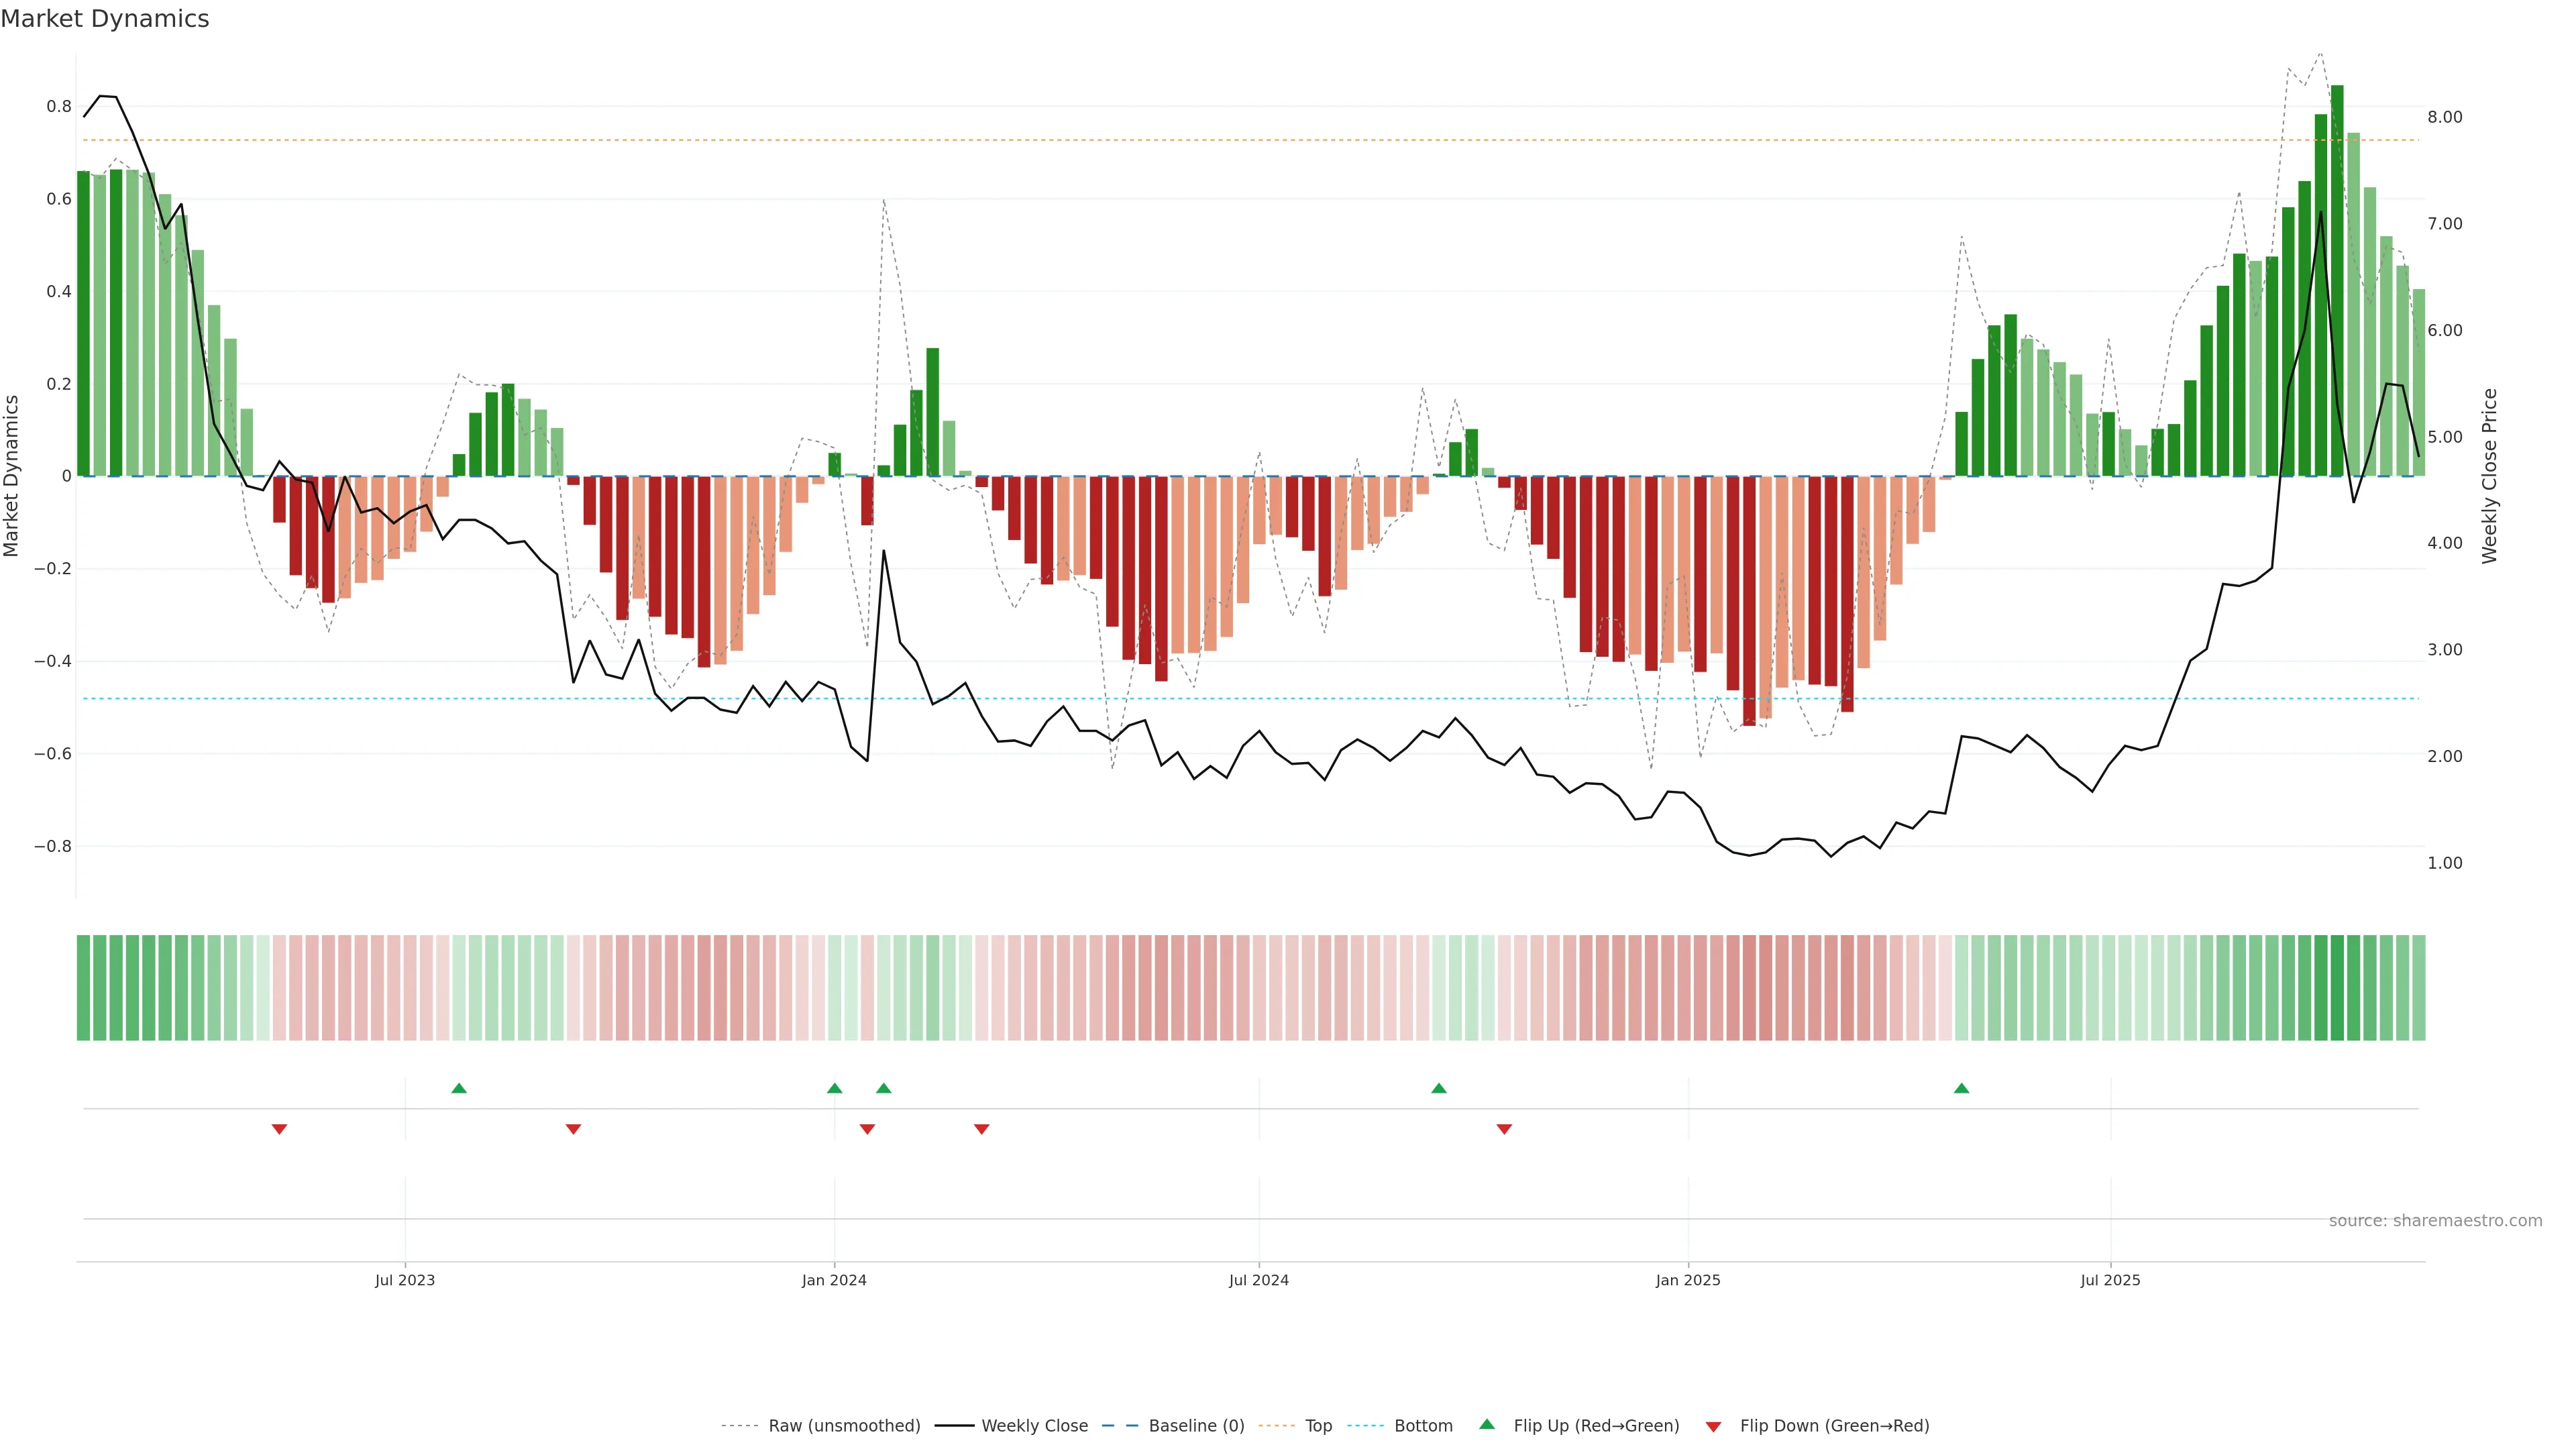The image size is (2576, 1449).
Task: Click the last red flip-down marker before Jan 2025
Action: tap(1504, 1129)
